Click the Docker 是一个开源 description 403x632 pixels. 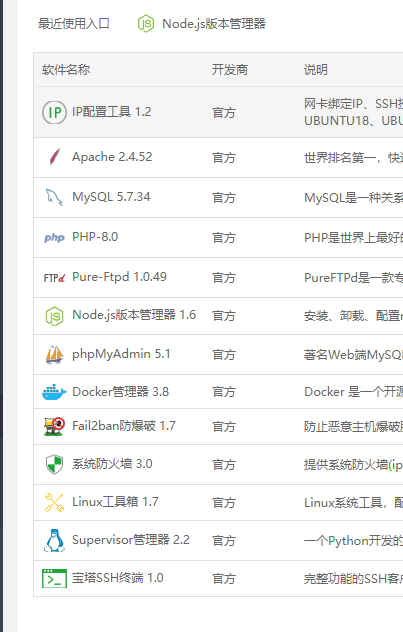(353, 392)
